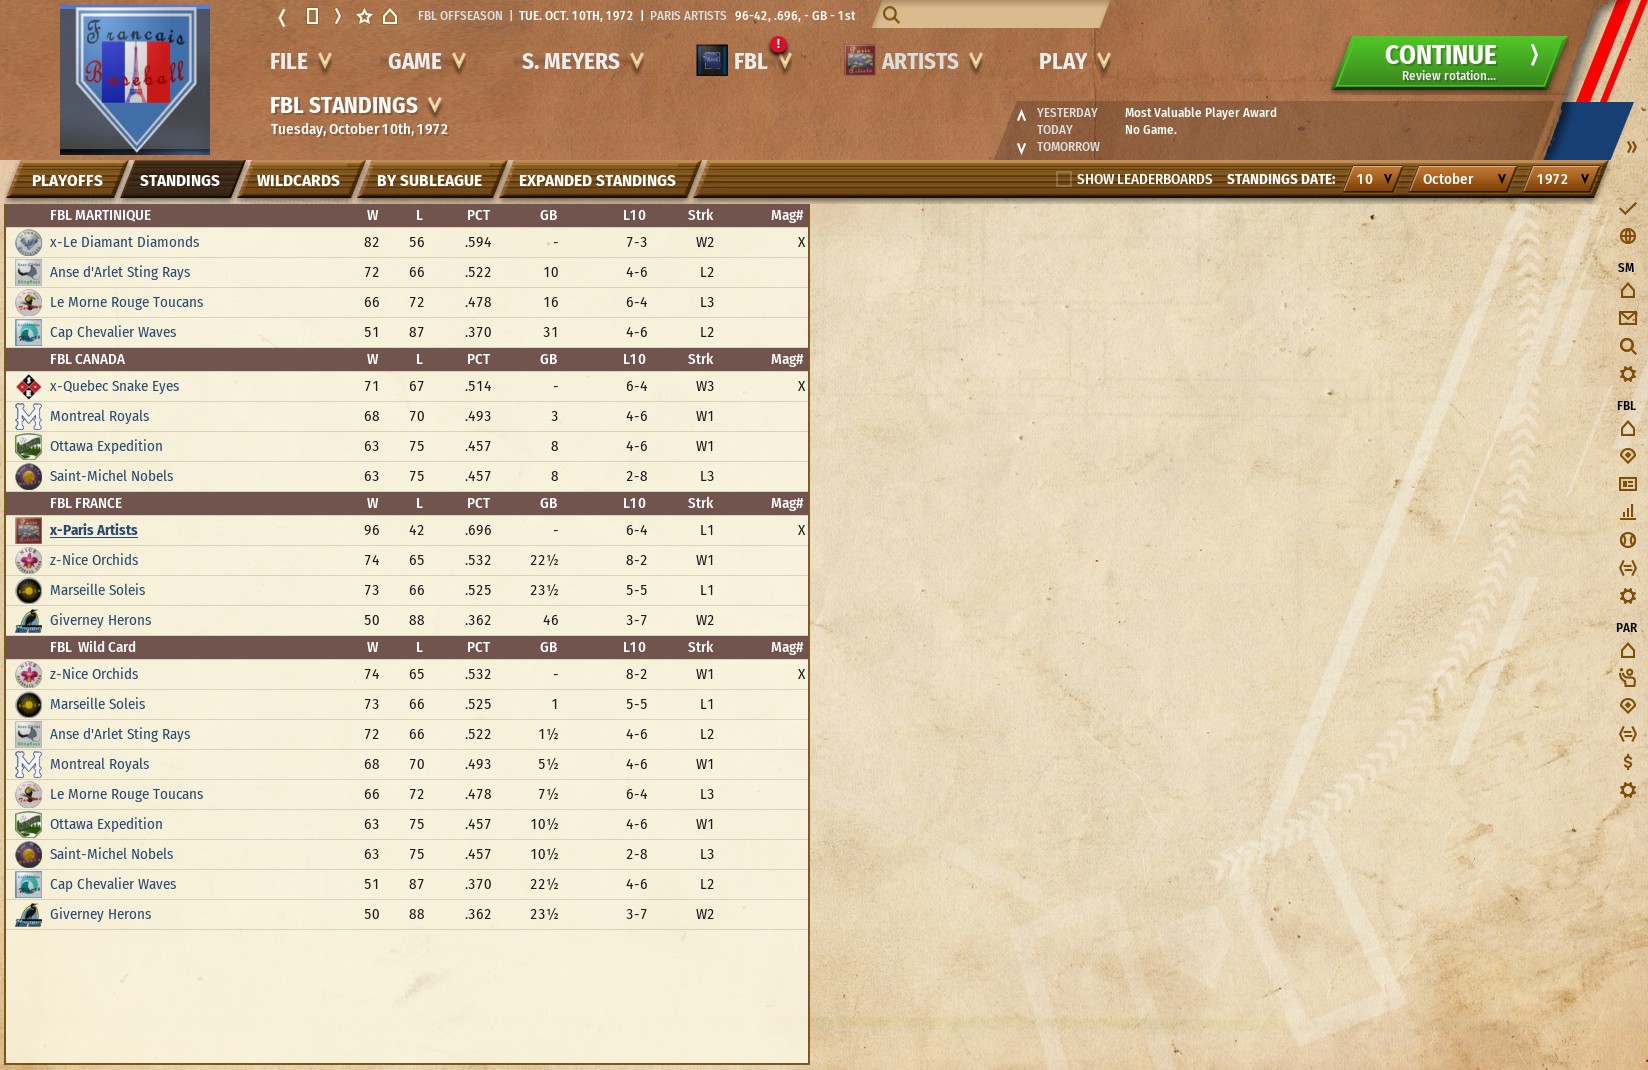
Task: Open the bar chart statistics icon in sidebar
Action: tap(1627, 512)
